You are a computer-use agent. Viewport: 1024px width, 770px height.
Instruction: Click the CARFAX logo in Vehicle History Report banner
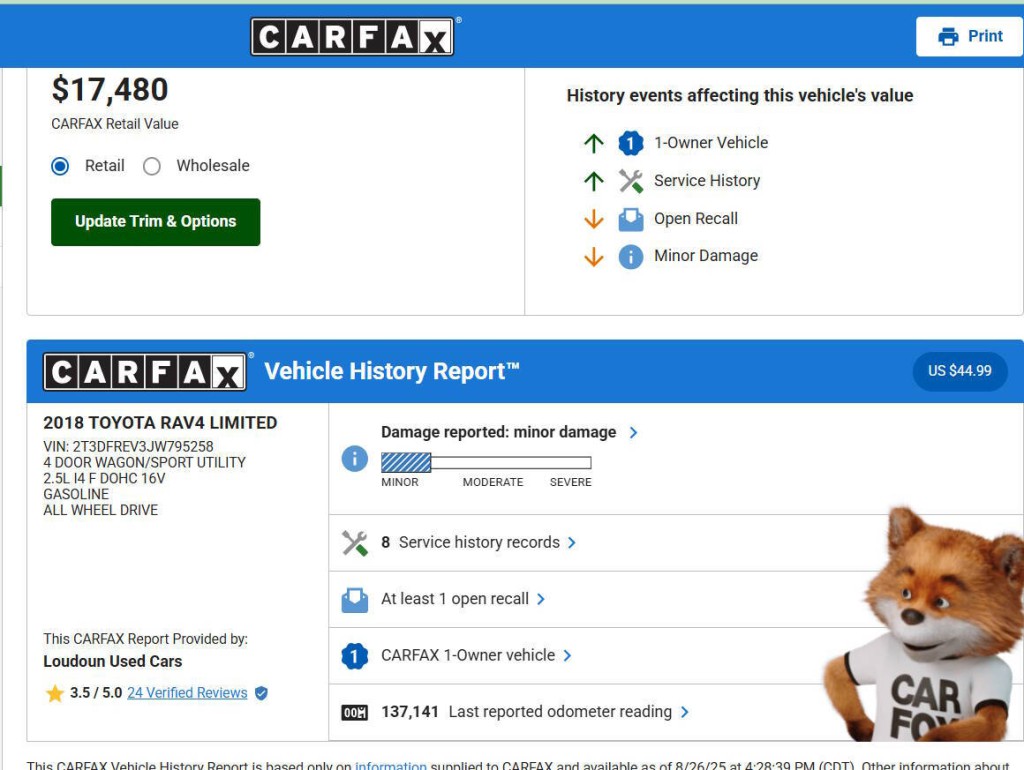click(145, 372)
